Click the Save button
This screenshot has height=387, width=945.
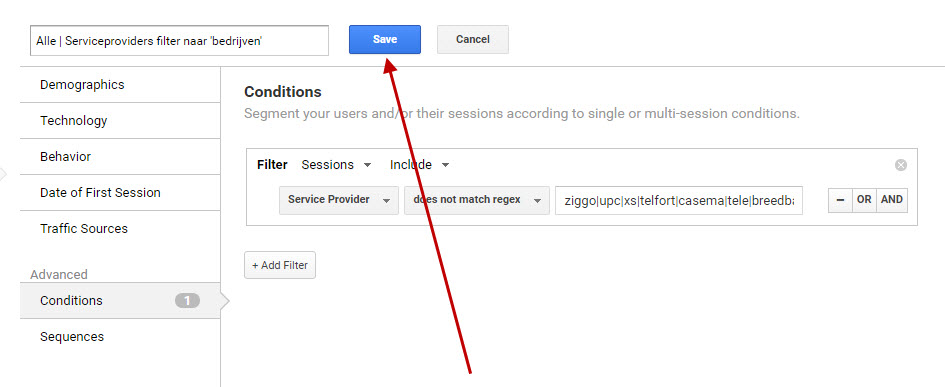[385, 39]
